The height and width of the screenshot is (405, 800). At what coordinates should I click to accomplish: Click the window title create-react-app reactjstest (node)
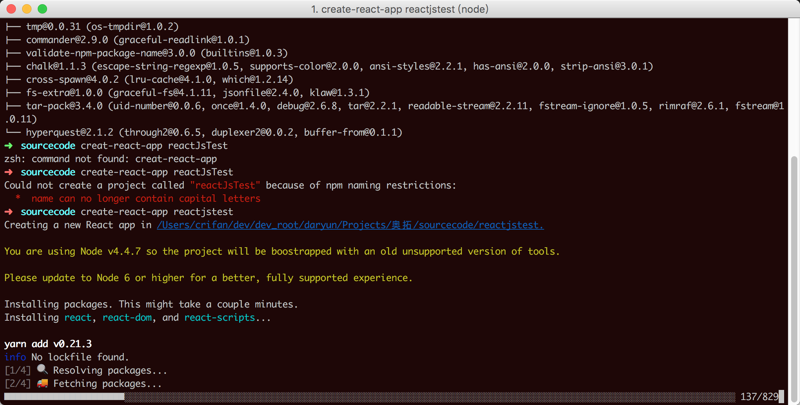click(399, 9)
